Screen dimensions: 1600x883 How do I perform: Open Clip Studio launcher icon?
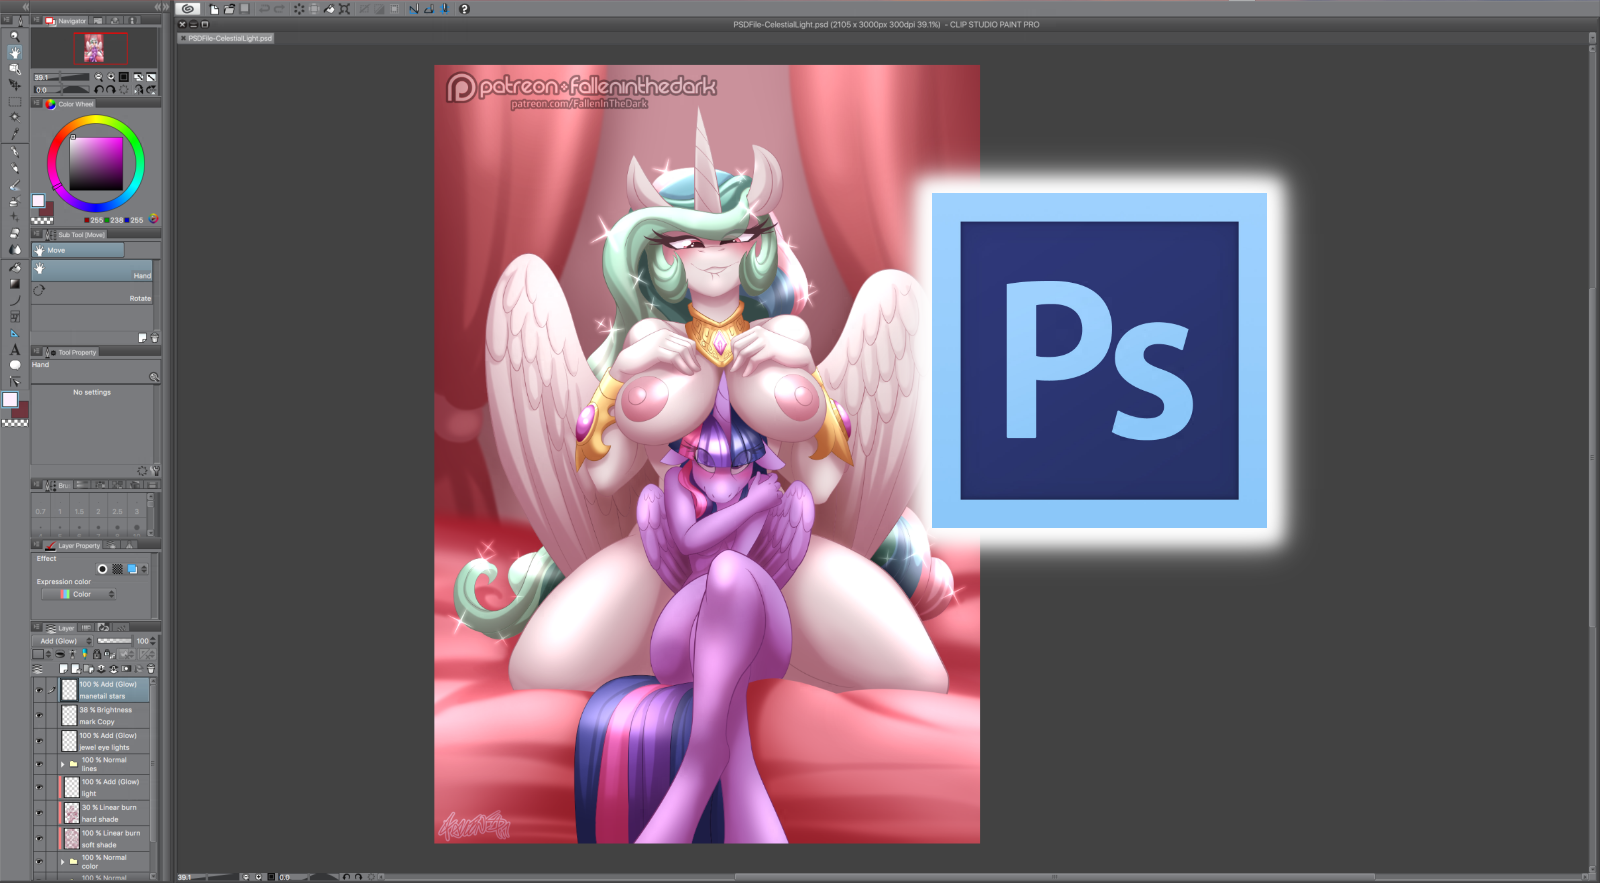[188, 9]
